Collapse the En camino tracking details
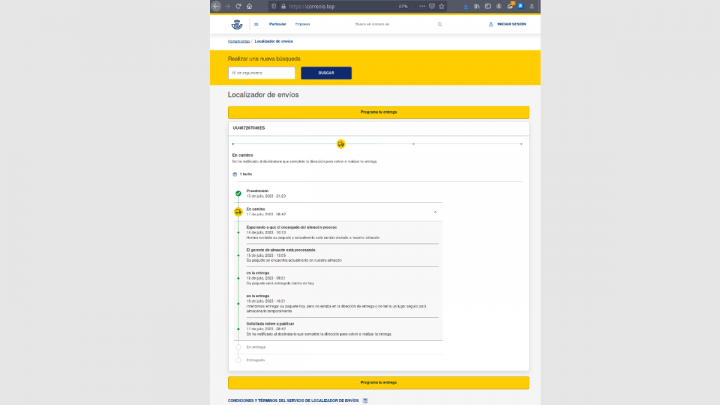720x405 pixels. [434, 212]
